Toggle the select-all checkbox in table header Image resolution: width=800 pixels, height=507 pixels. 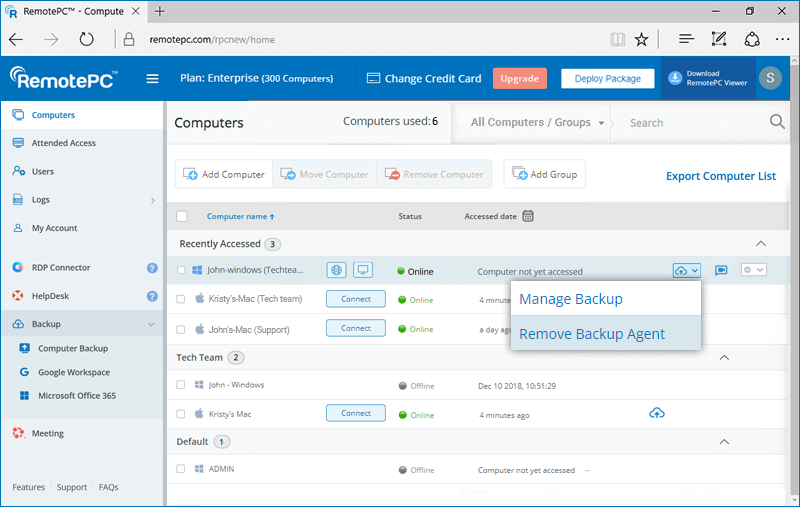tap(182, 216)
